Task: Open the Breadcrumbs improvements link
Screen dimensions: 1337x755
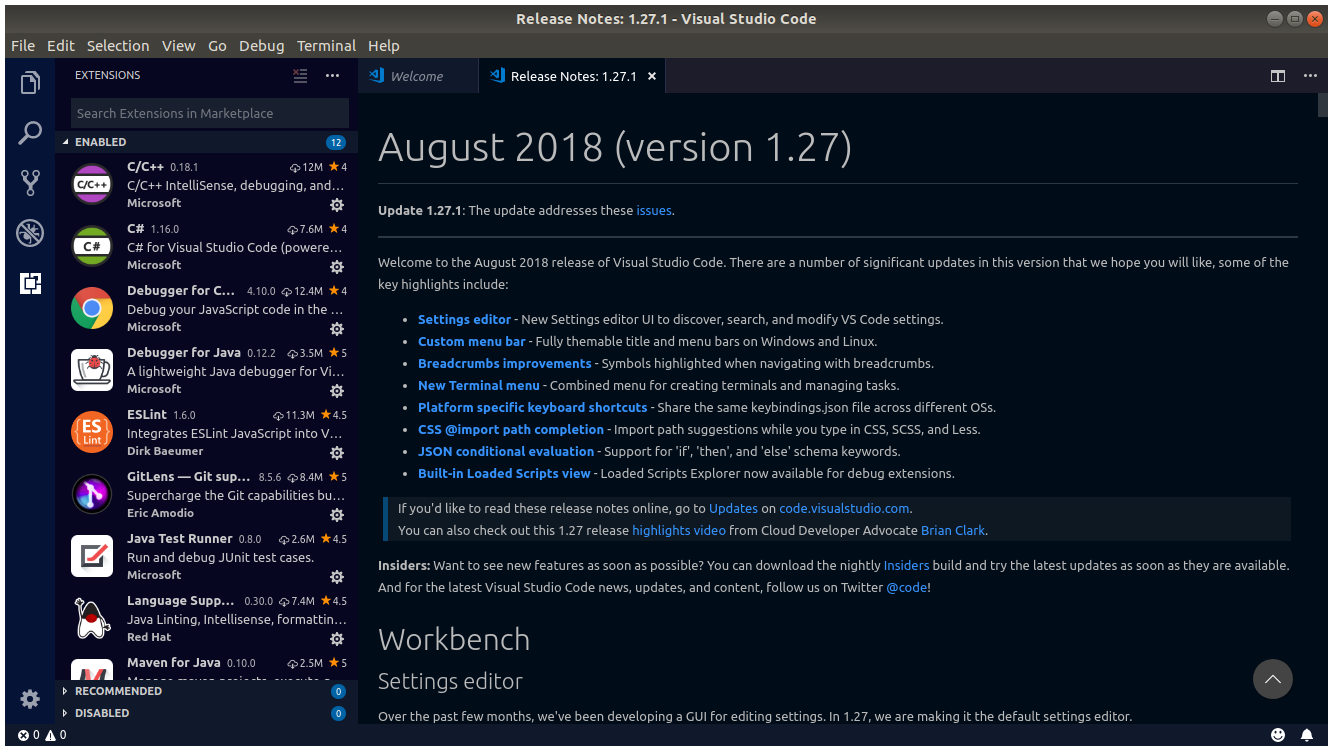Action: [x=505, y=364]
